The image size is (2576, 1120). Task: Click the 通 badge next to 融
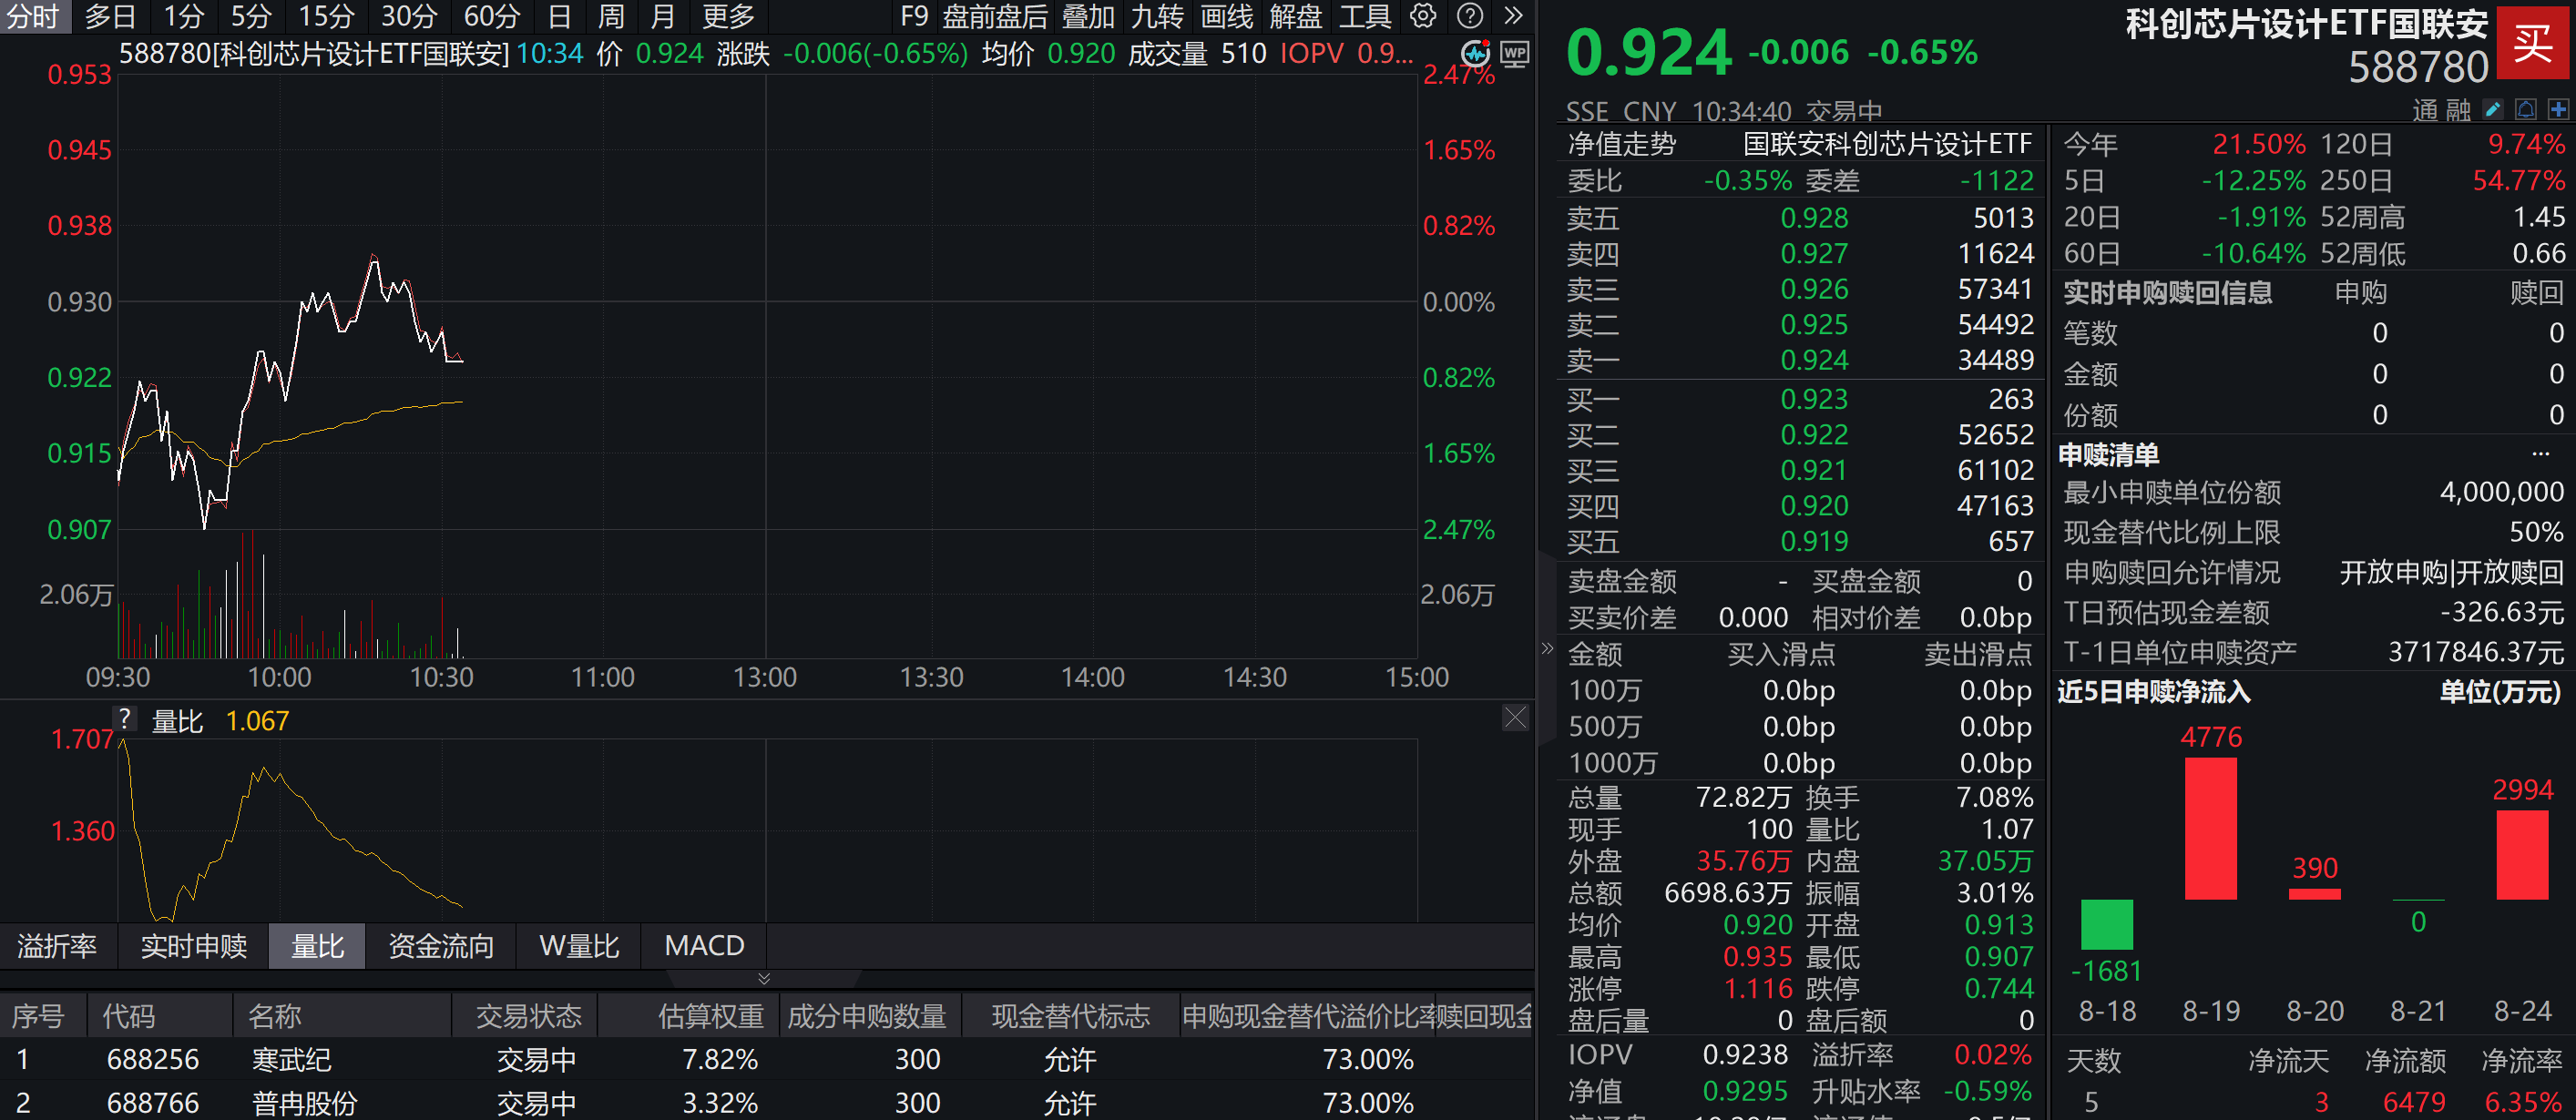pos(2424,110)
